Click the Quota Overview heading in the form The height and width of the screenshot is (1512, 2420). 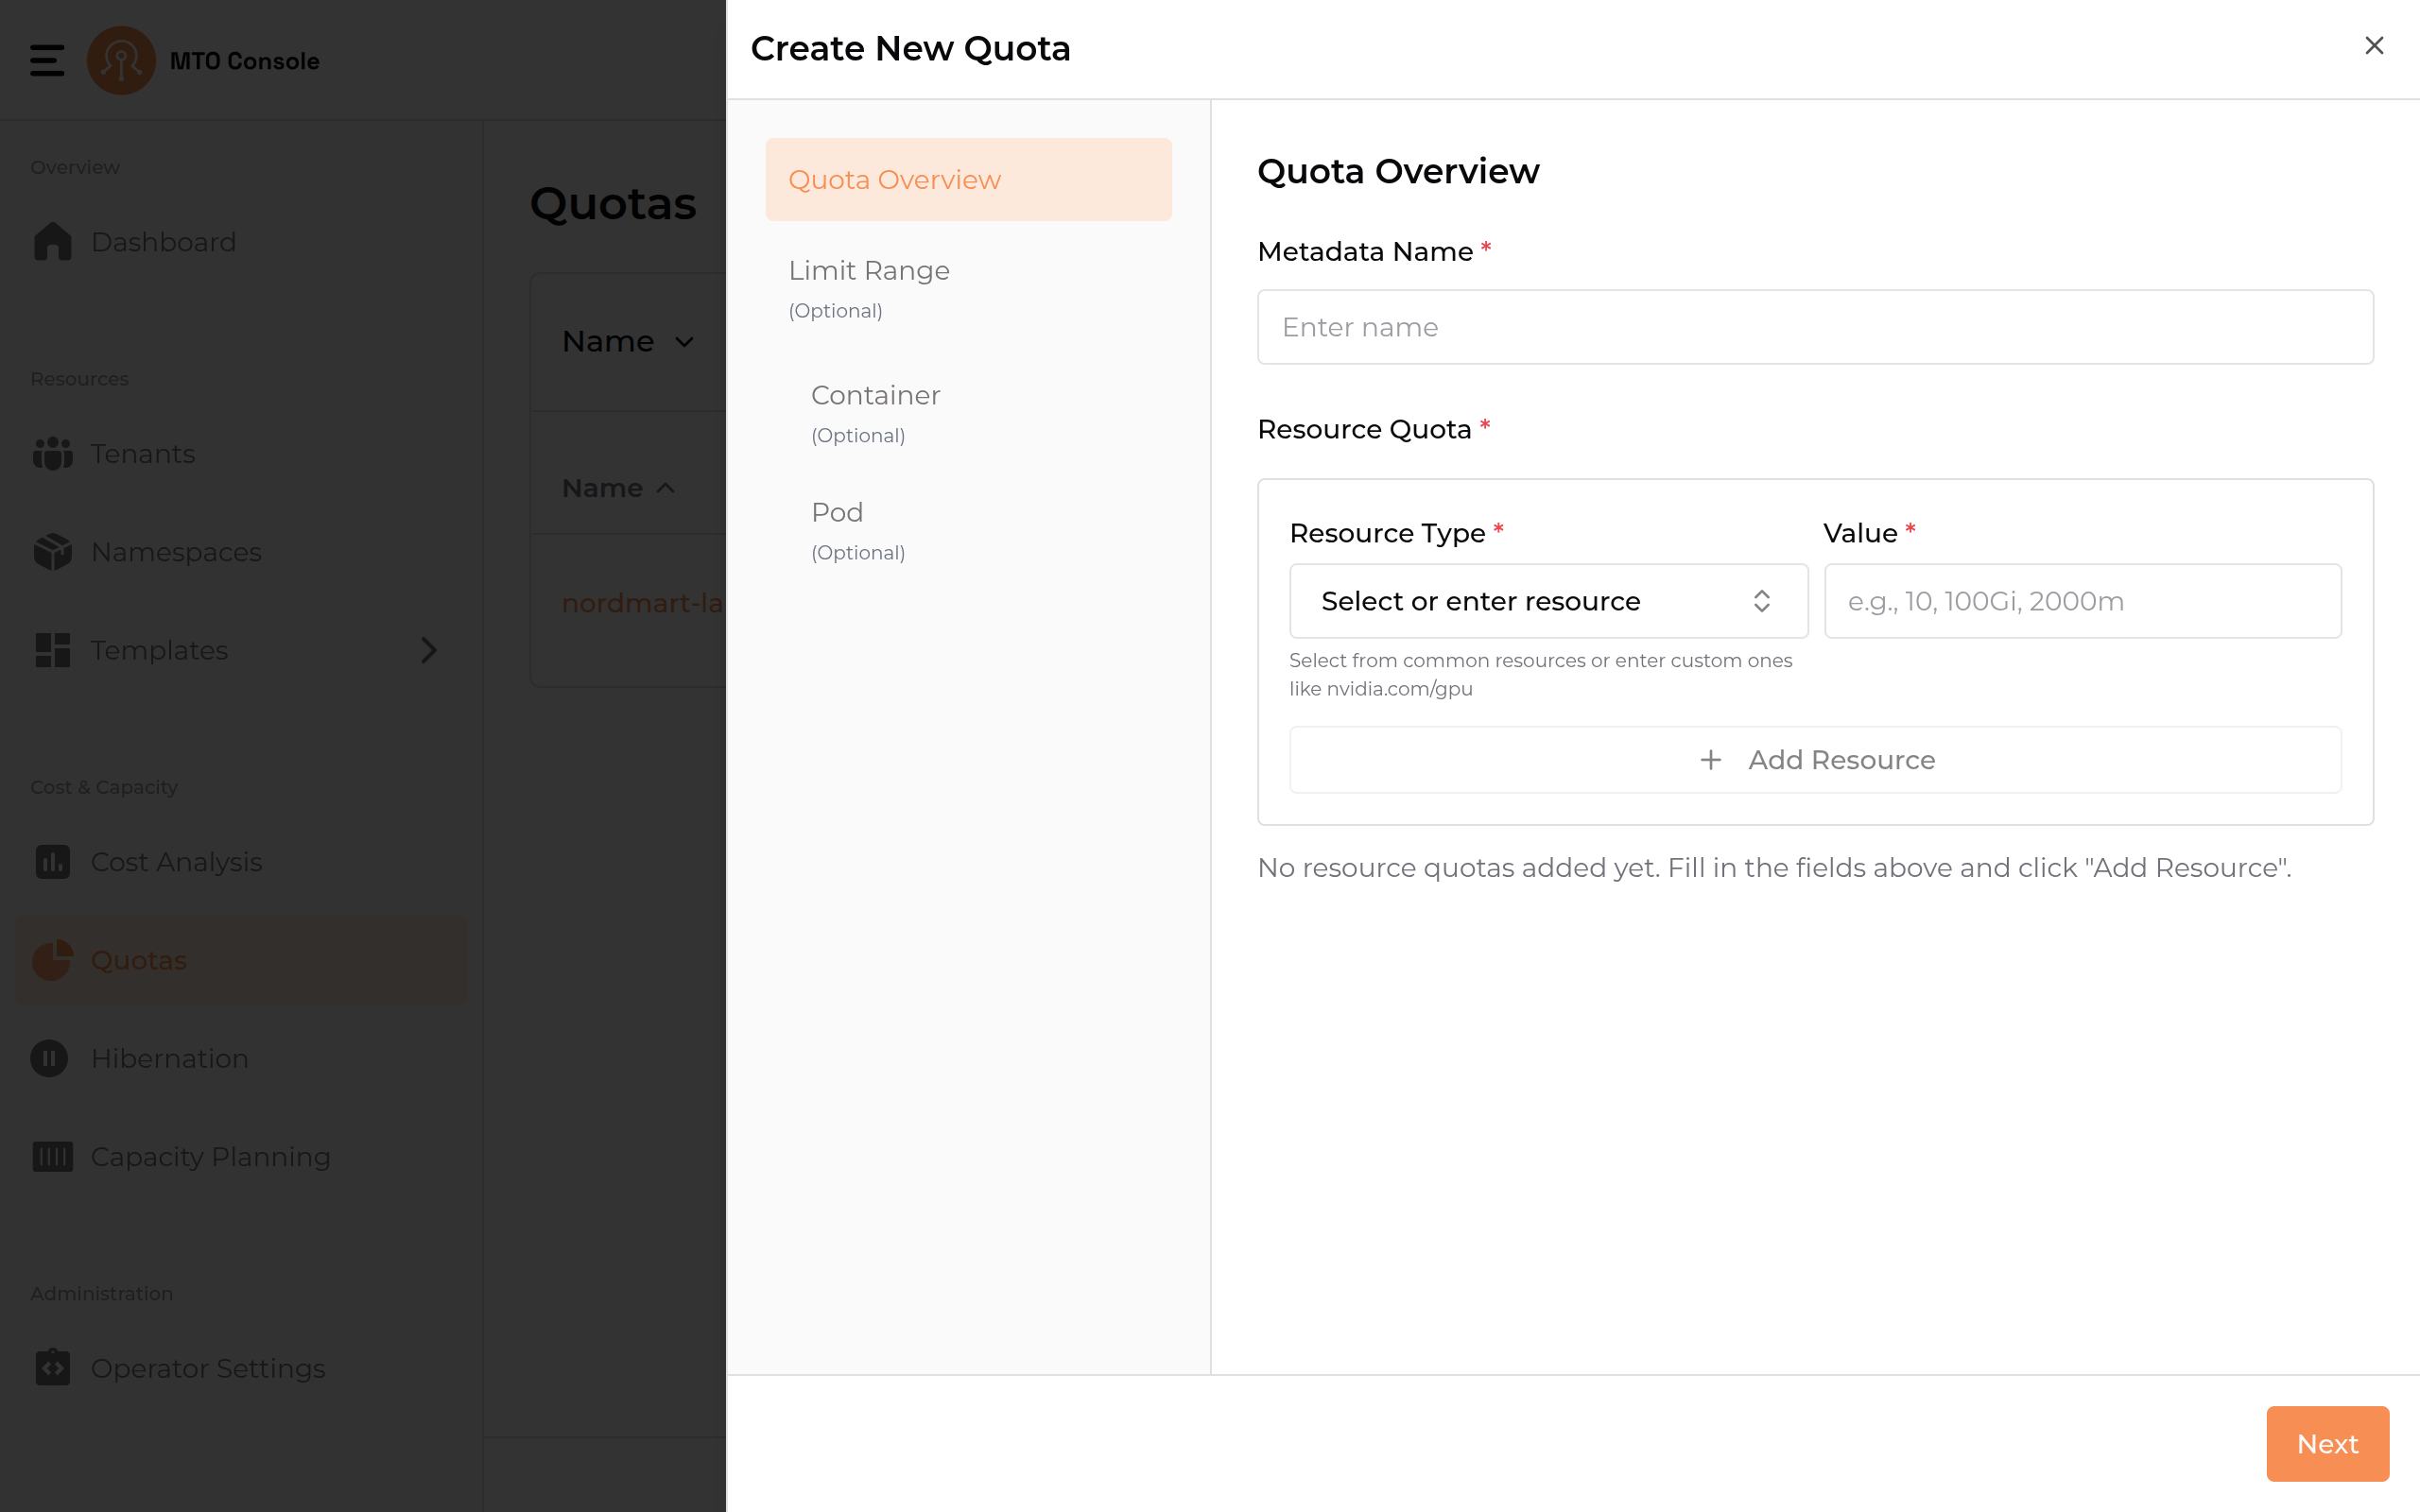1398,171
